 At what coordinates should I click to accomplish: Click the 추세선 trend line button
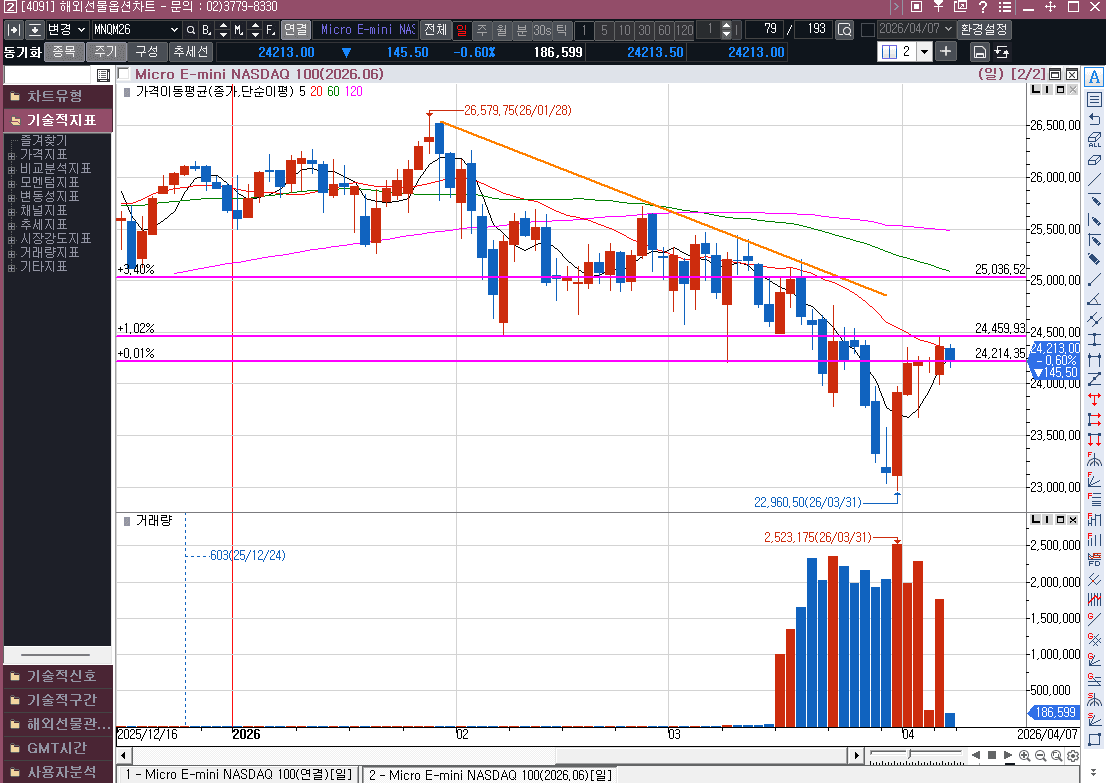point(189,52)
